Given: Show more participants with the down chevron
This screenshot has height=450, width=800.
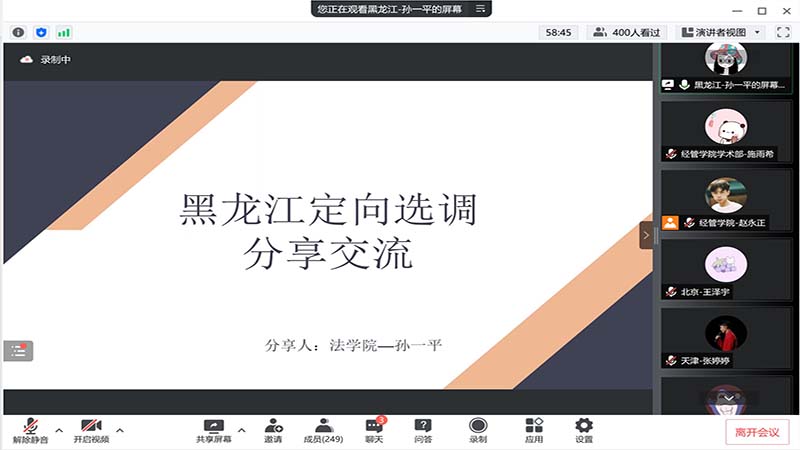Looking at the screenshot, I should (x=729, y=398).
